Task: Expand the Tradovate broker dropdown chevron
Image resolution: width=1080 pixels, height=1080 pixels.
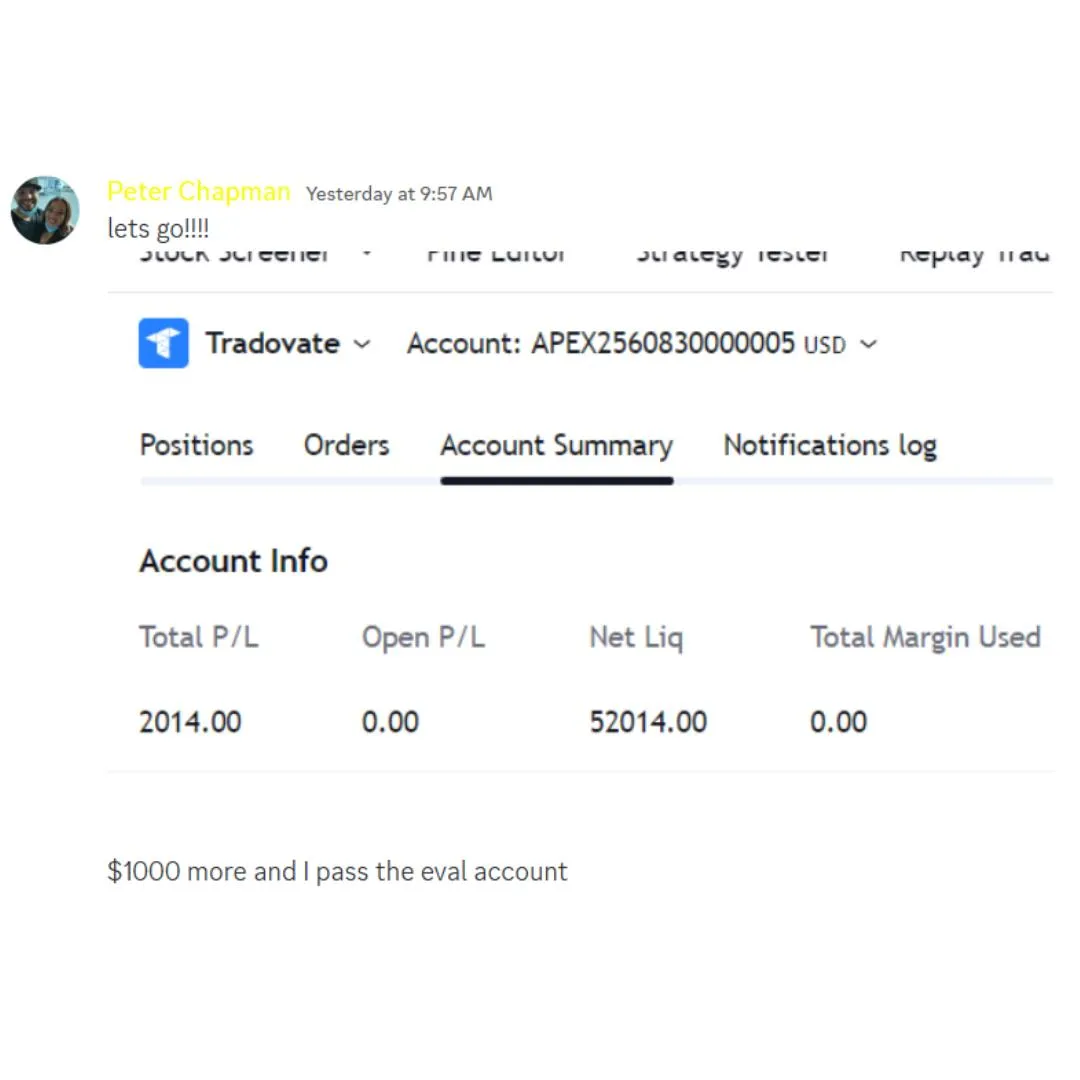Action: coord(362,344)
